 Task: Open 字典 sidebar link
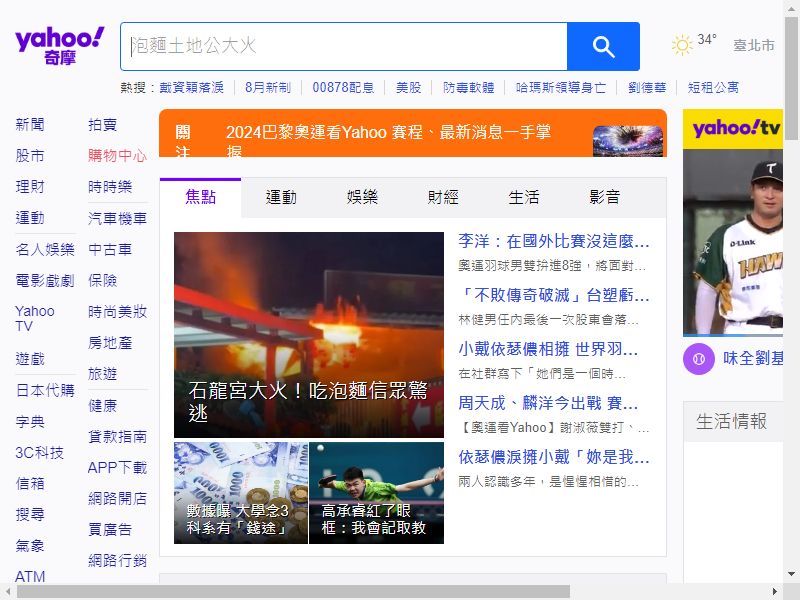(x=30, y=422)
